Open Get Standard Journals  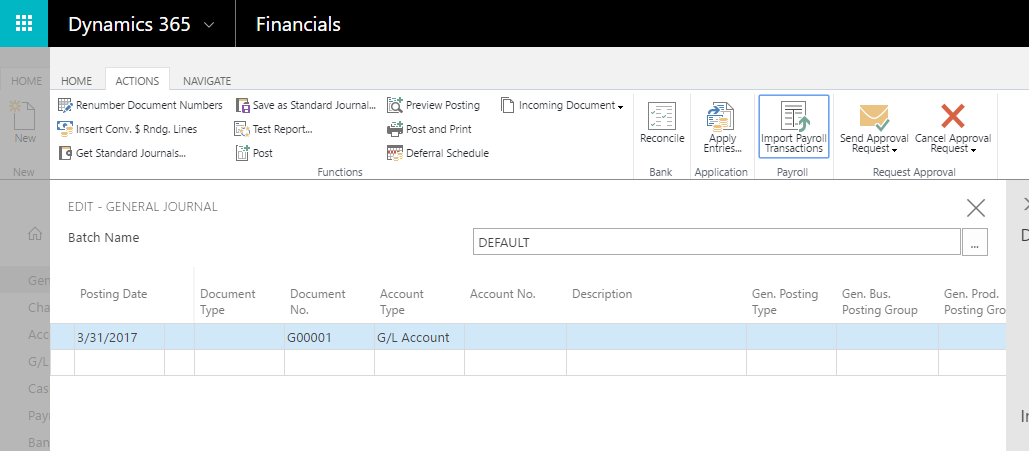click(x=130, y=153)
